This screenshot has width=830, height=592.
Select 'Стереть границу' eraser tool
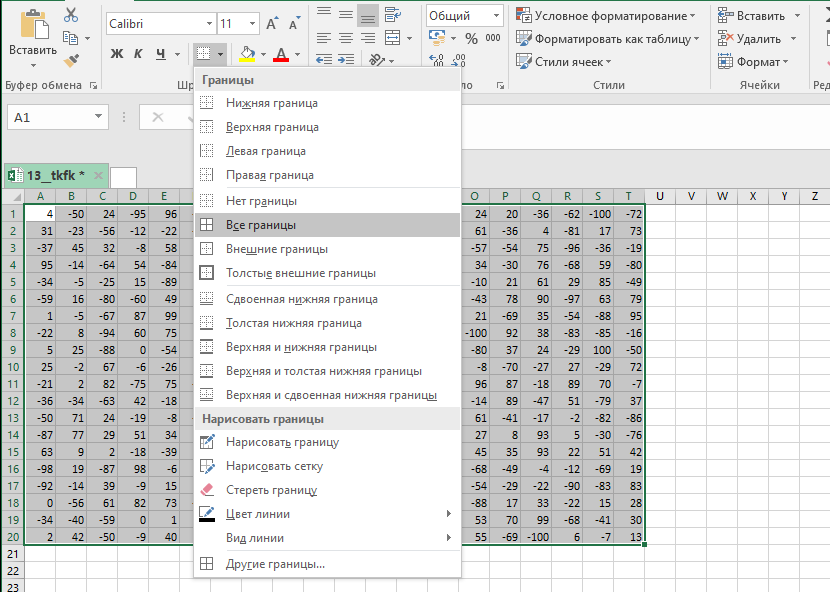(272, 490)
